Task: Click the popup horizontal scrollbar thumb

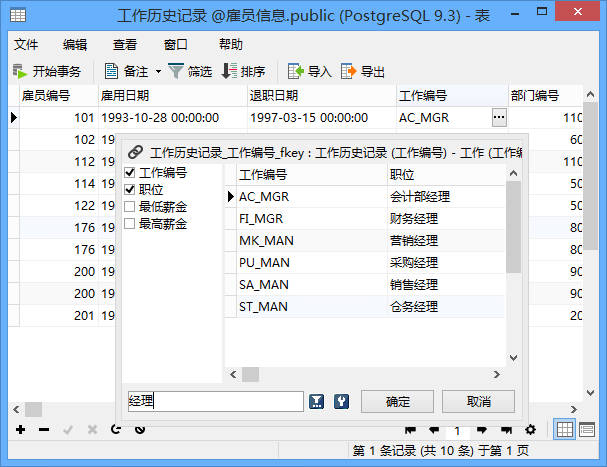Action: click(250, 374)
